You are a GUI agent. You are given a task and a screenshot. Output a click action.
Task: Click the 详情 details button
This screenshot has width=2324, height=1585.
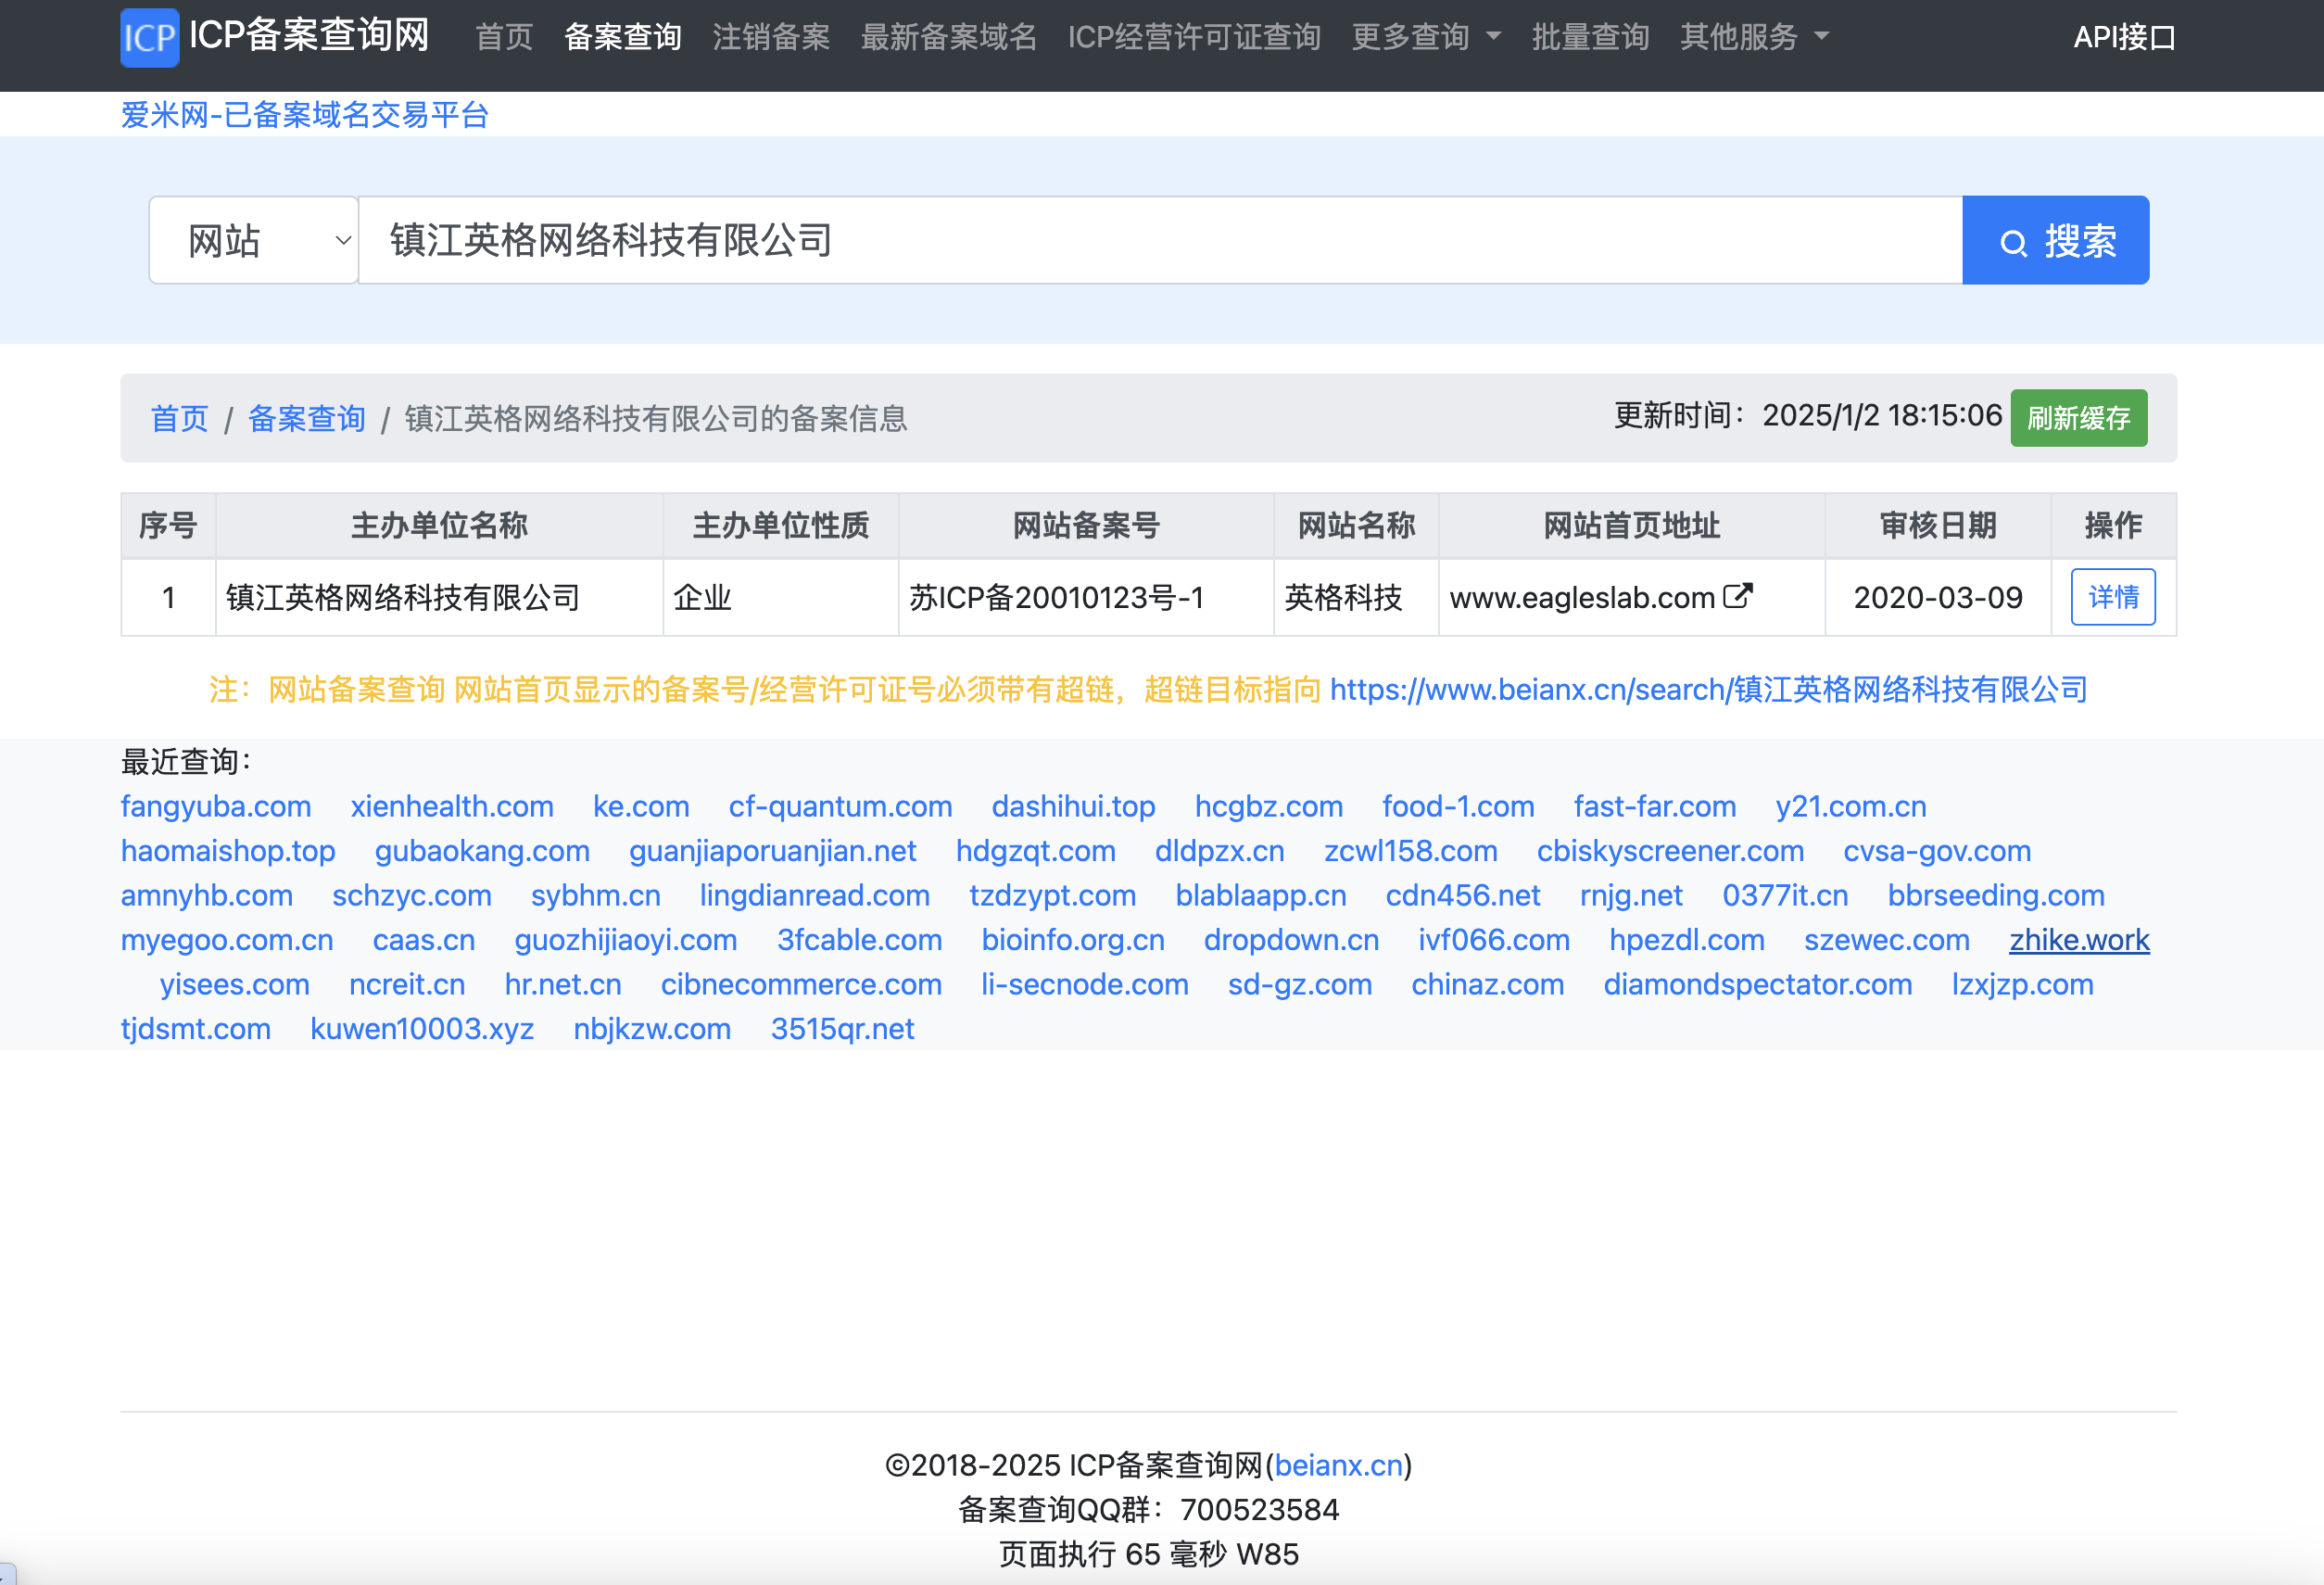tap(2112, 597)
